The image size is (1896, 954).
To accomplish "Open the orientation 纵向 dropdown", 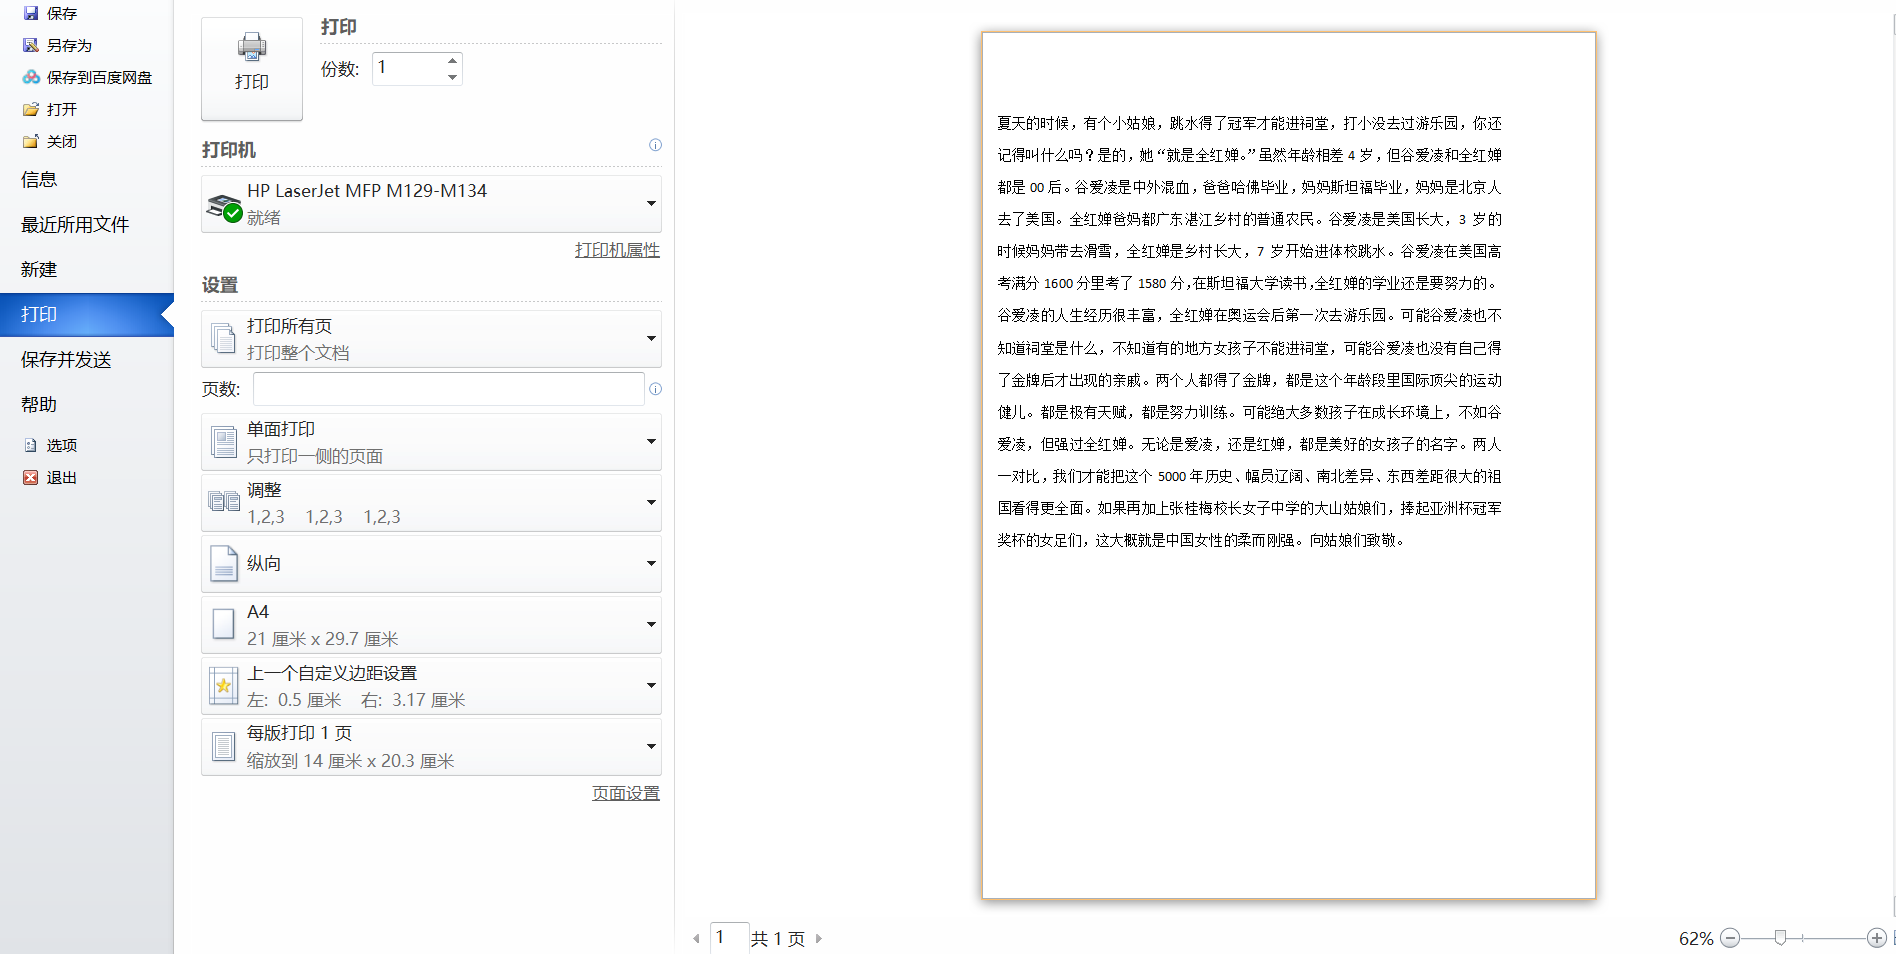I will [x=651, y=564].
